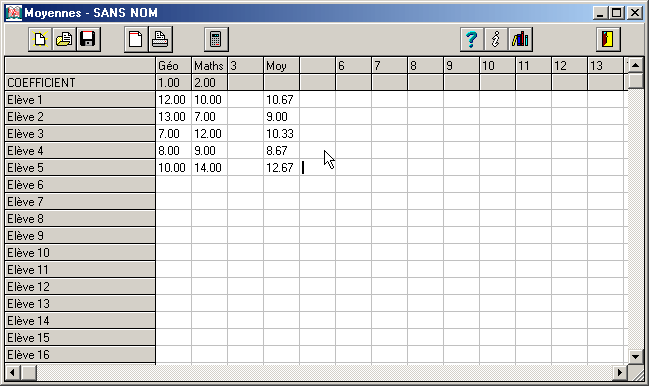The image size is (649, 386).
Task: Click the vertical scrollbar down arrow
Action: pos(635,356)
